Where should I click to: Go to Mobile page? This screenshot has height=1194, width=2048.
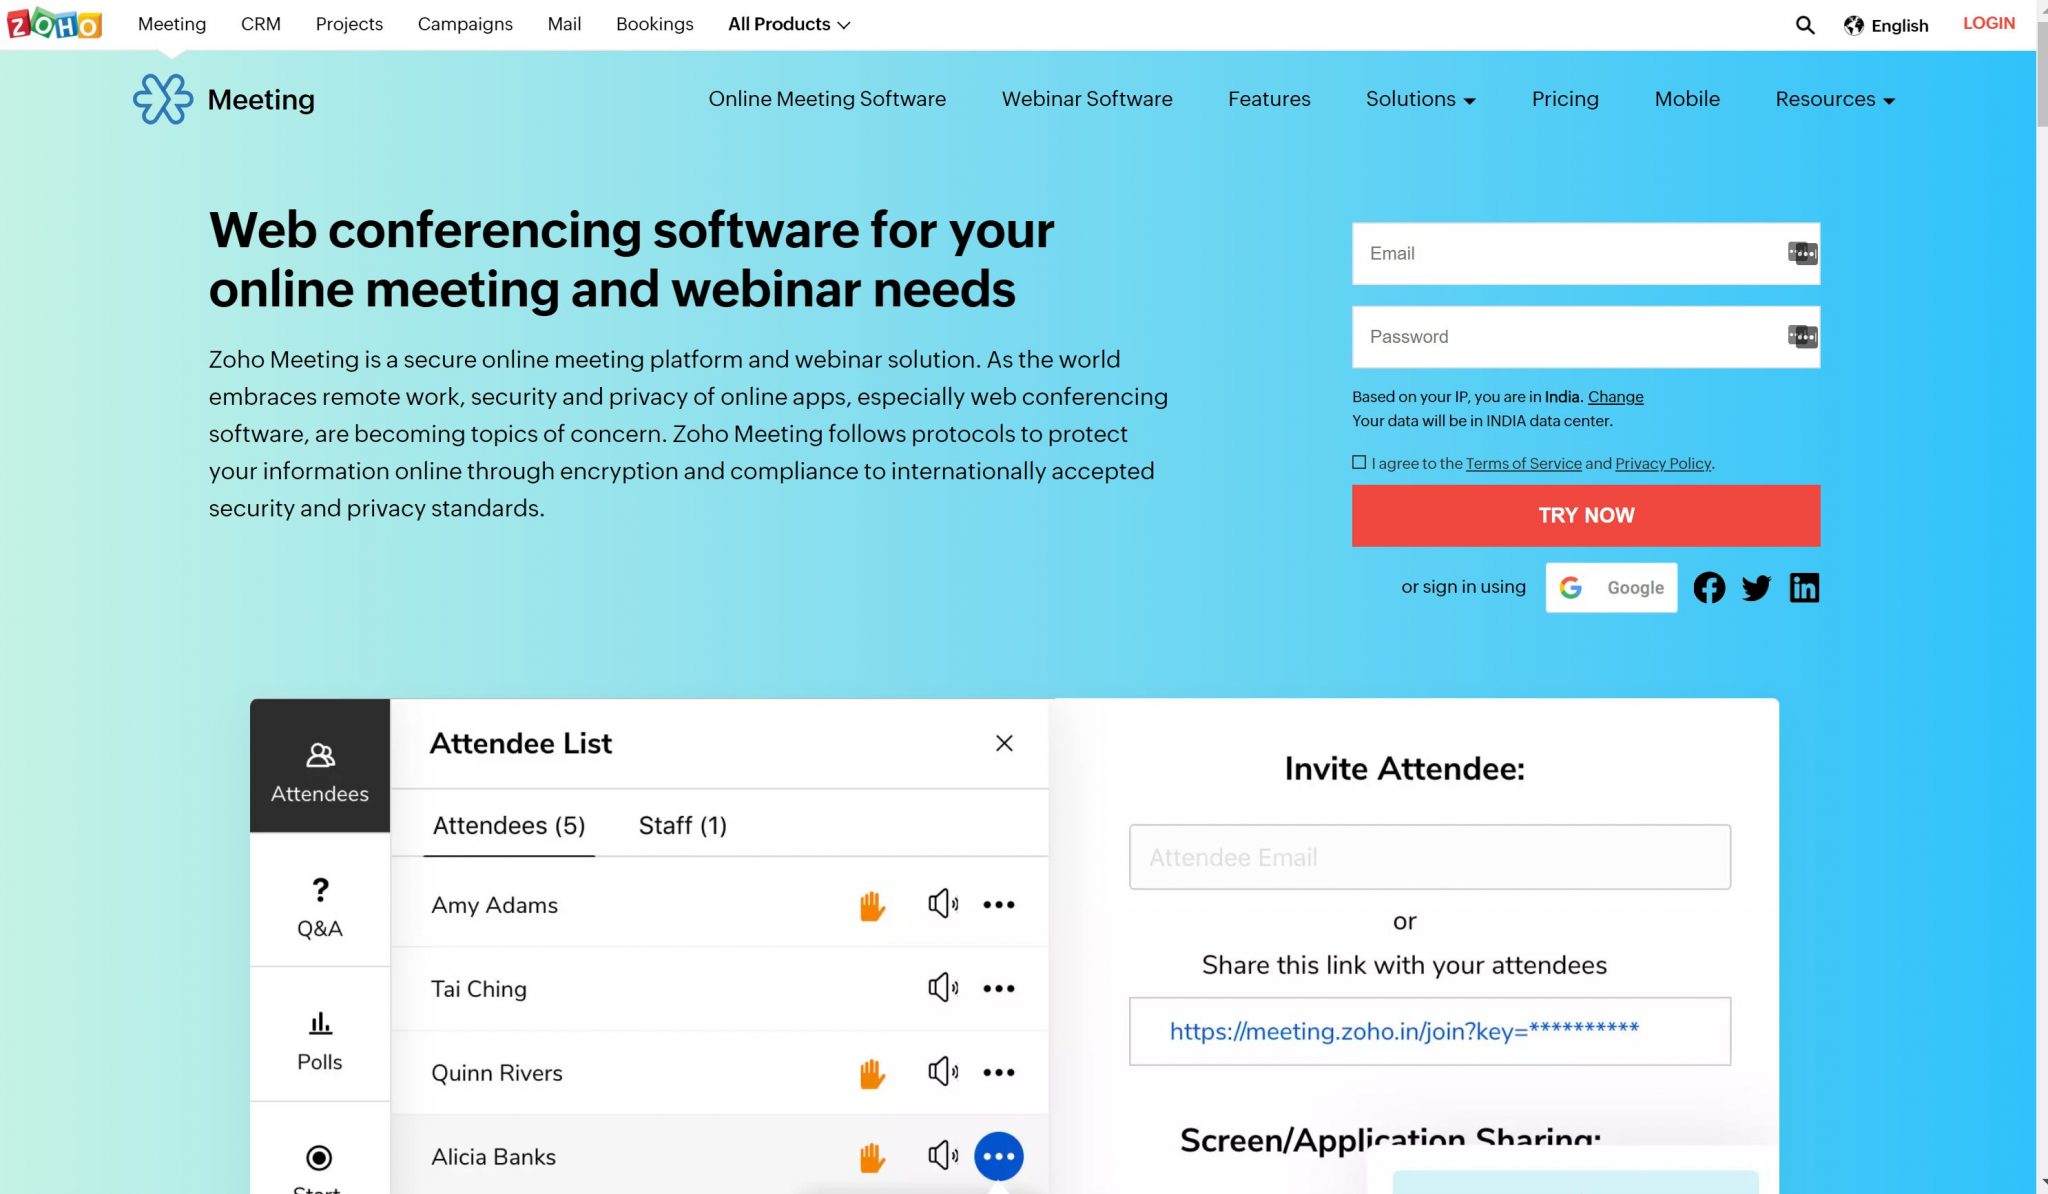point(1687,99)
